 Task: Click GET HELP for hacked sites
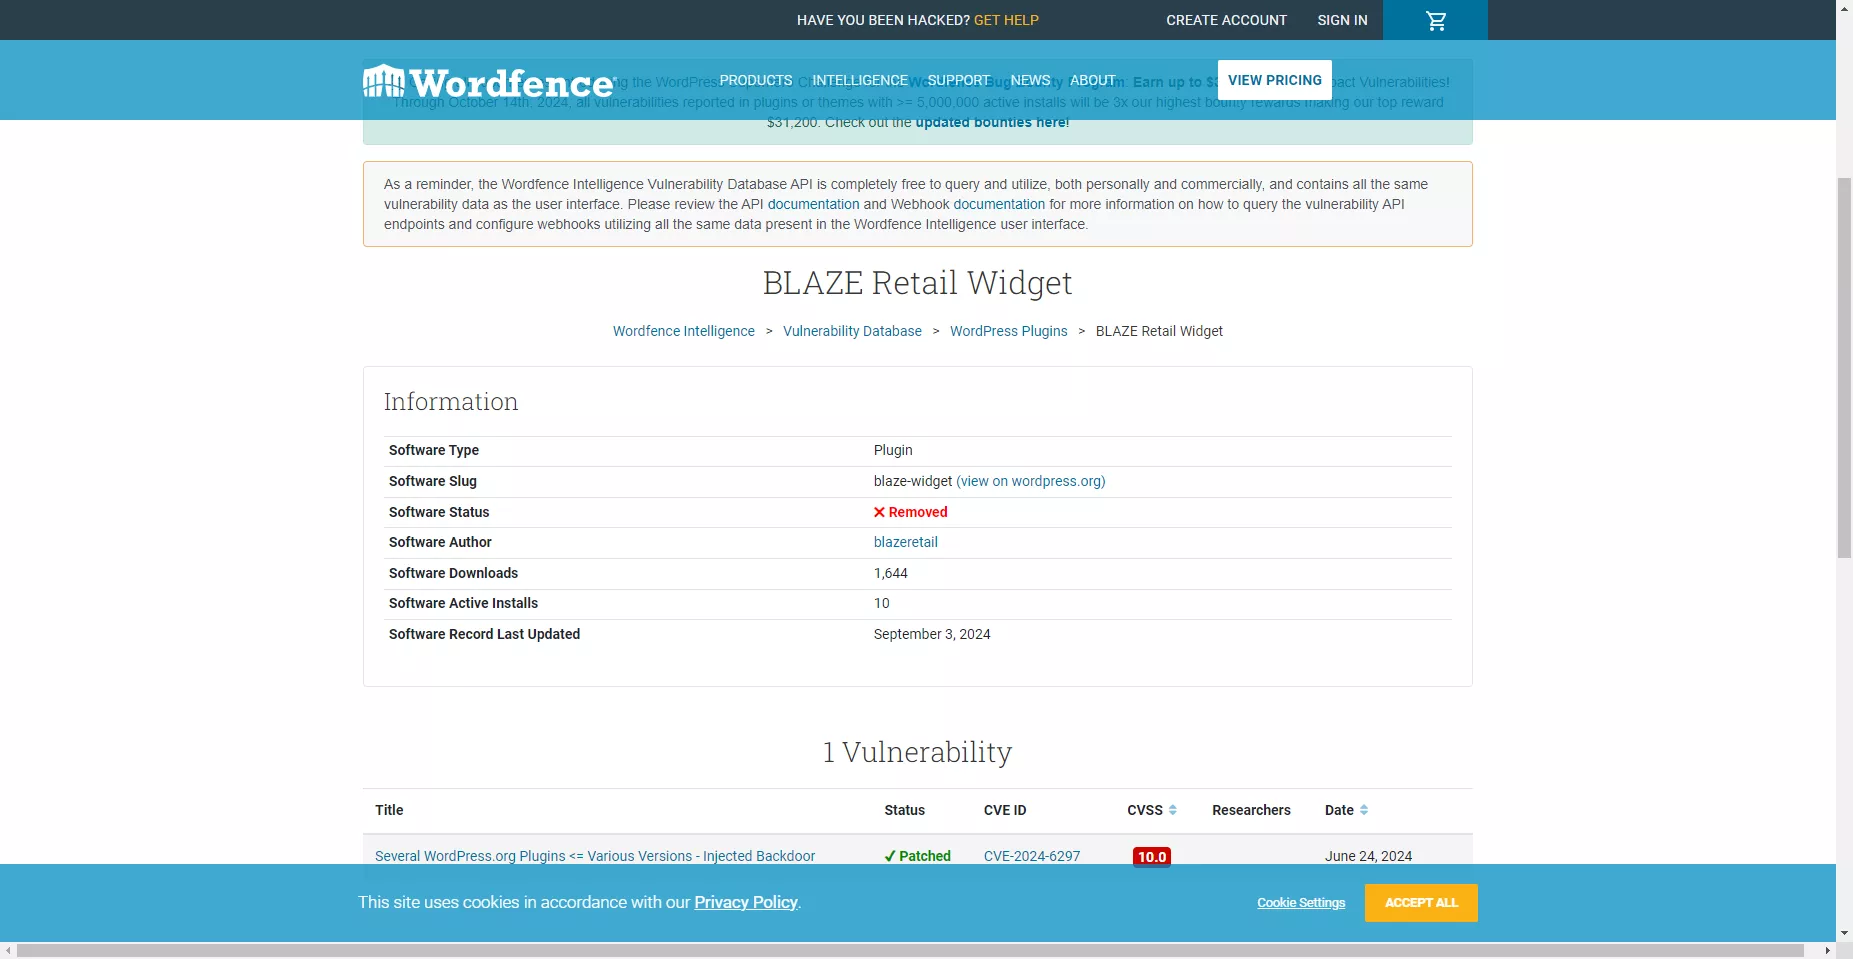click(1006, 20)
